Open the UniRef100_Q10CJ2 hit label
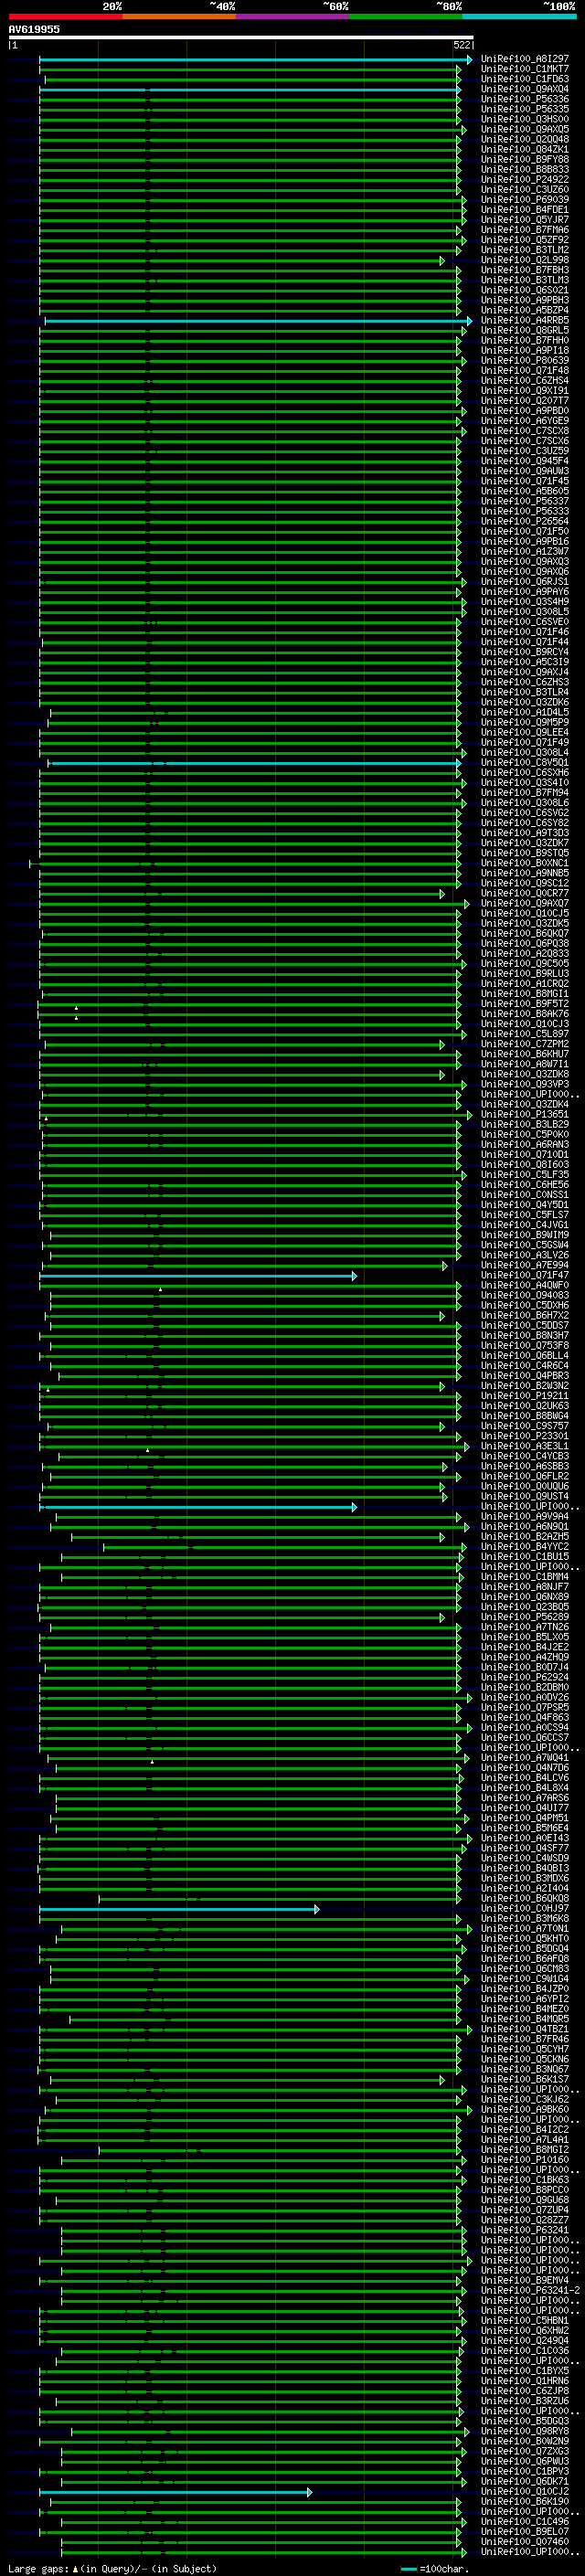Image resolution: width=585 pixels, height=2576 pixels. 524,2491
